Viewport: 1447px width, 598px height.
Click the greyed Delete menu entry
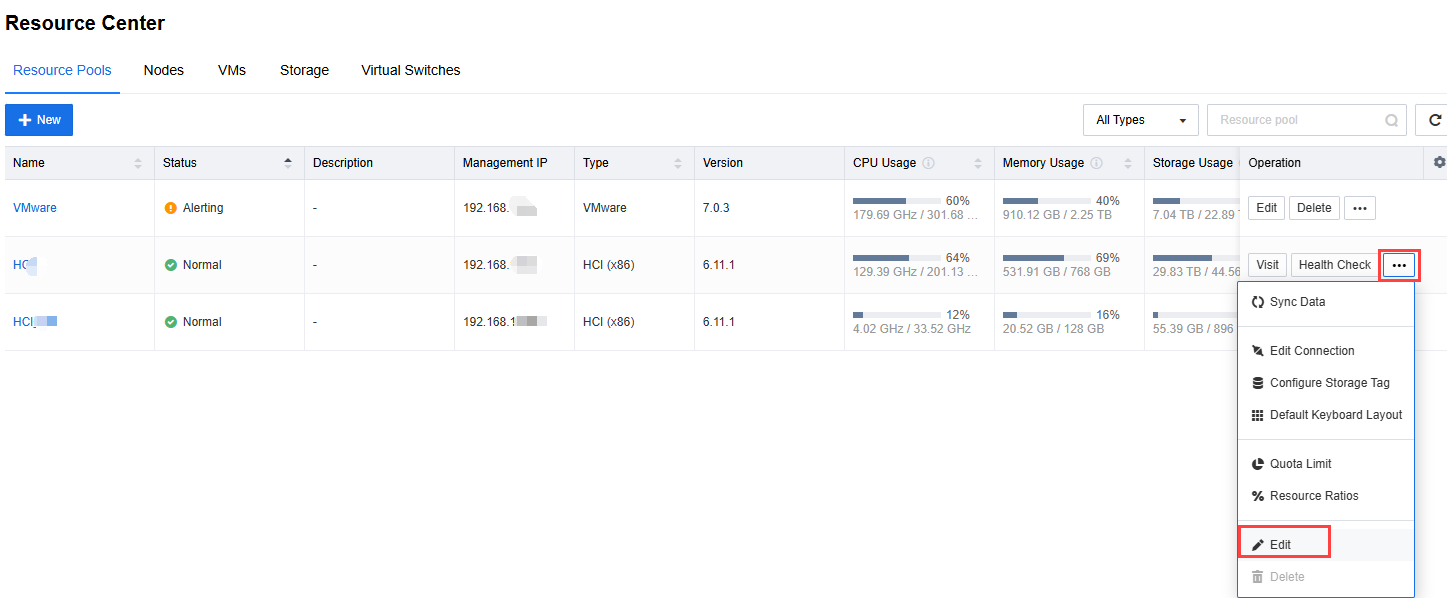pyautogui.click(x=1326, y=577)
